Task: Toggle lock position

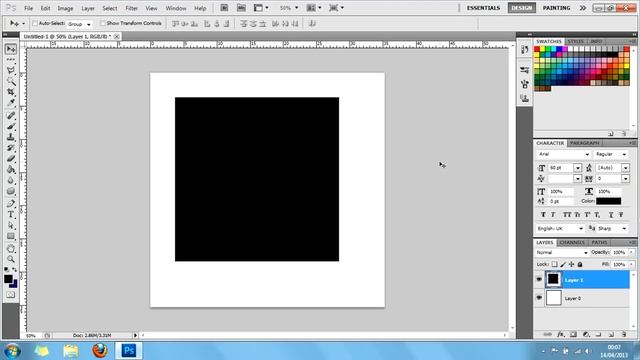Action: [x=571, y=264]
